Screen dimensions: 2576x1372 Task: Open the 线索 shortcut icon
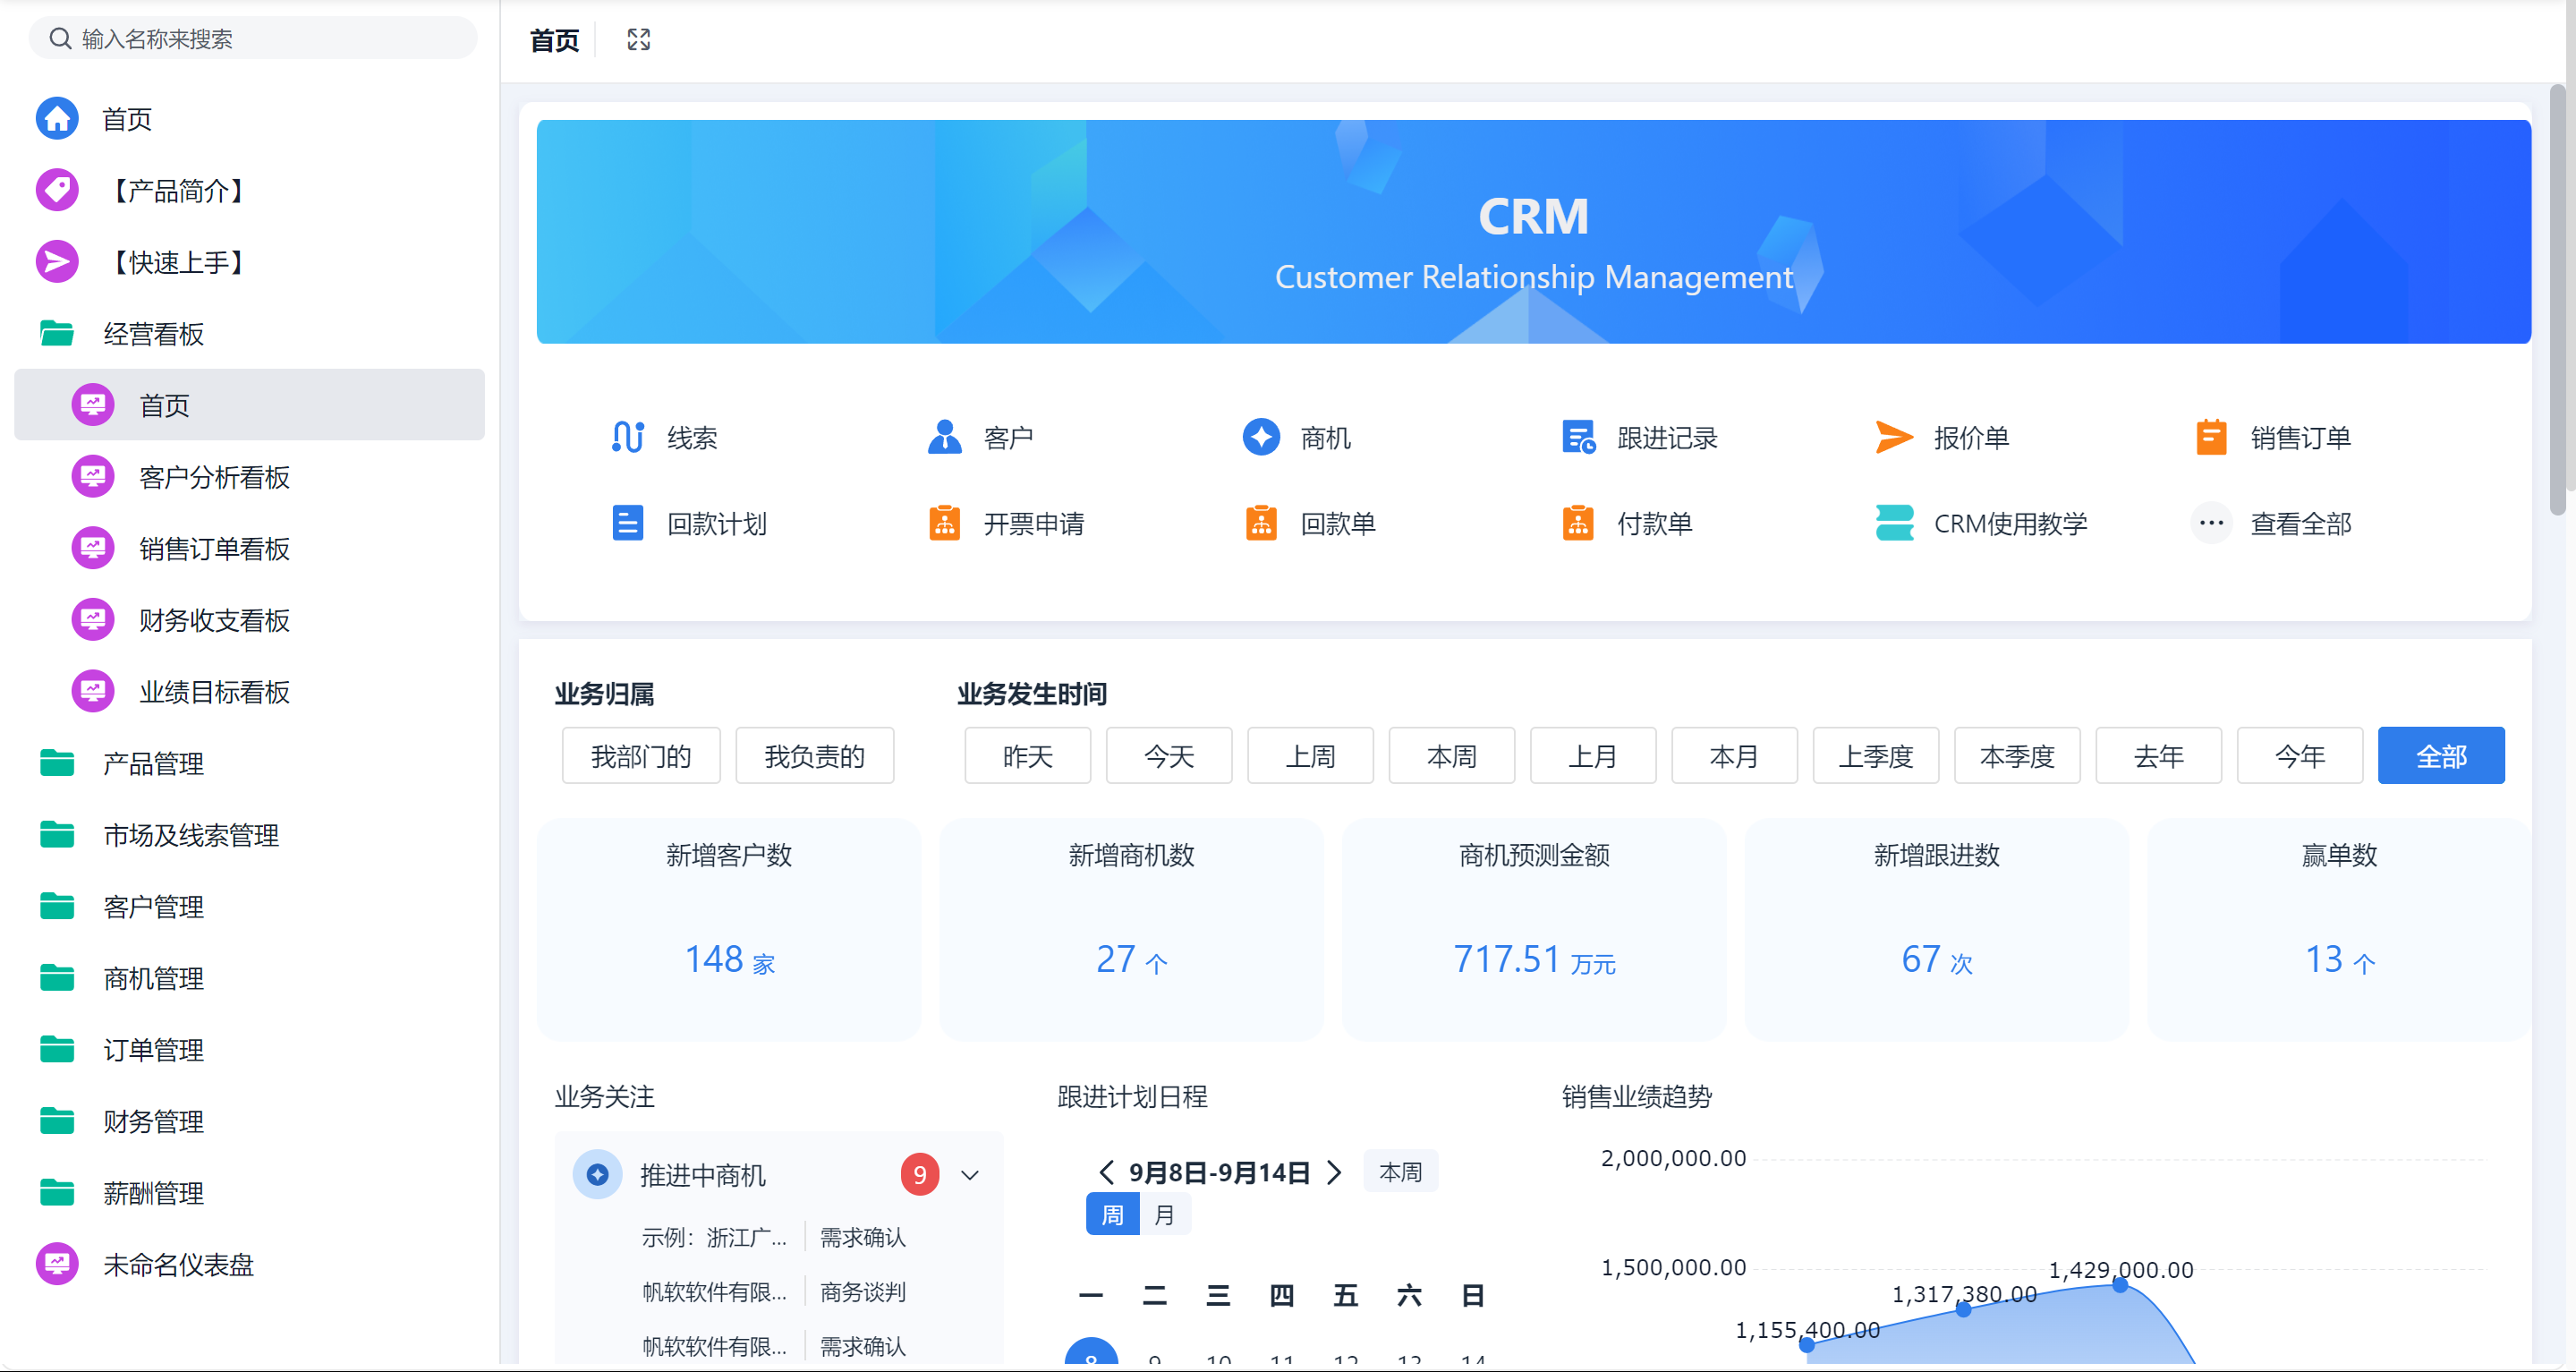(x=627, y=437)
